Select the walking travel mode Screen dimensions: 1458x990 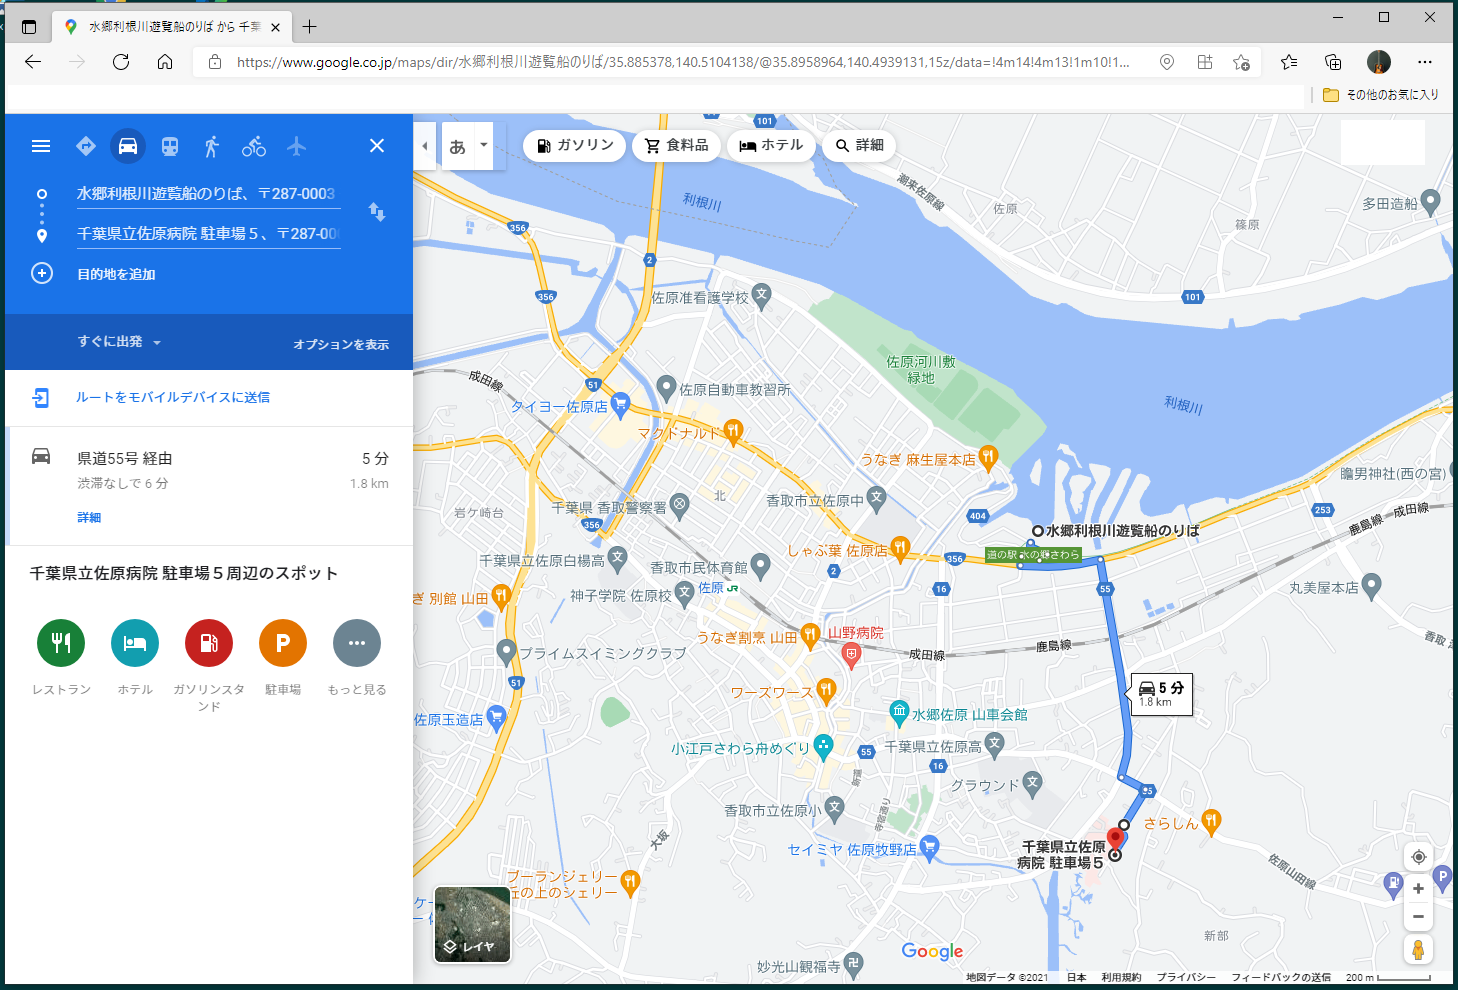(211, 146)
